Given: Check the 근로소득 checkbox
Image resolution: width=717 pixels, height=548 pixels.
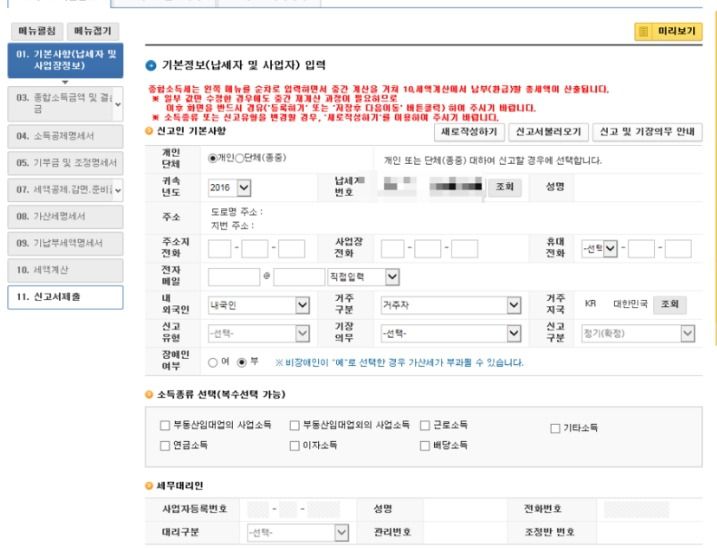Looking at the screenshot, I should point(425,425).
